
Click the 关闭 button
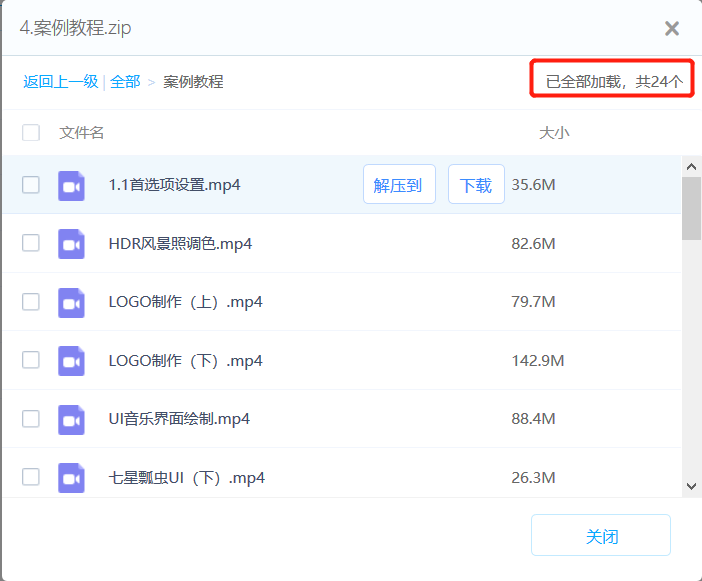coord(601,535)
